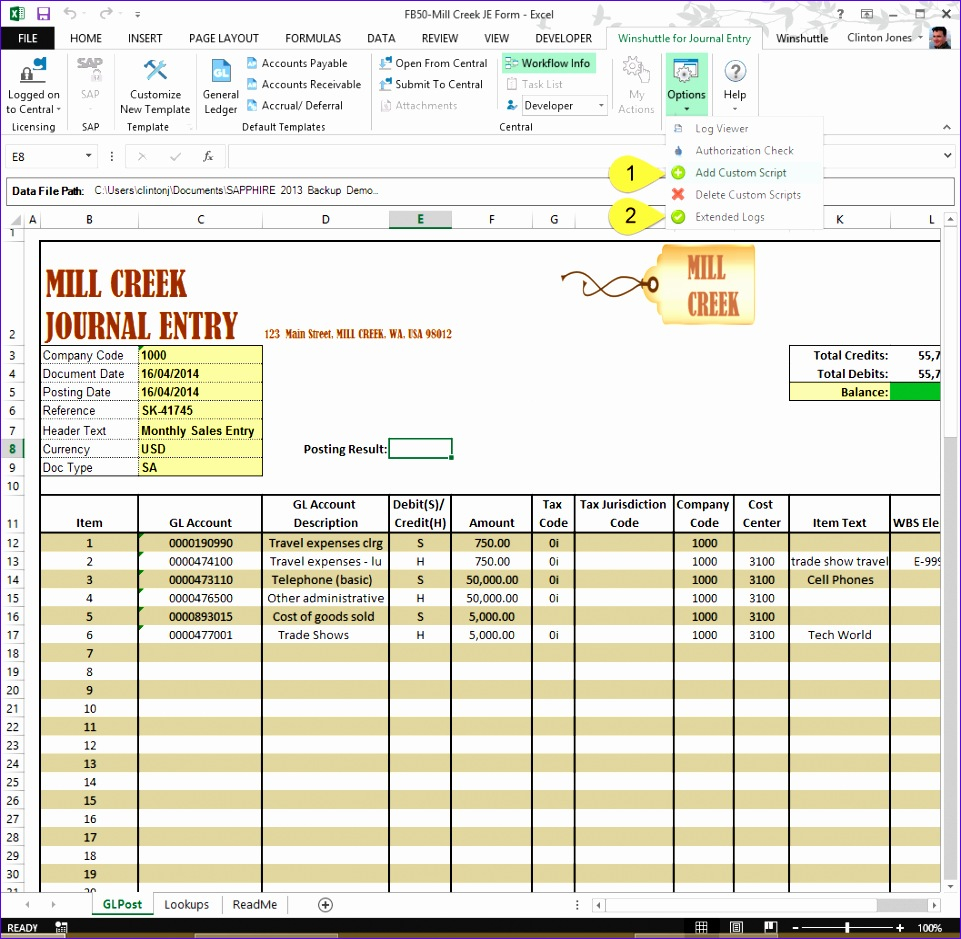Switch to the FORMULAS ribbon tab
Image resolution: width=961 pixels, height=939 pixels.
tap(313, 38)
